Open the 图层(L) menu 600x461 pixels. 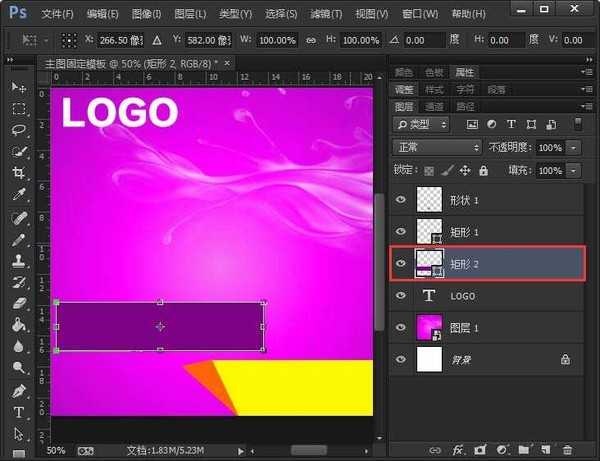[x=190, y=14]
